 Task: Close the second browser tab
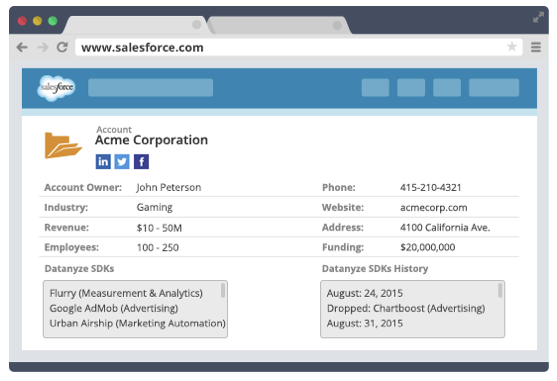point(337,25)
